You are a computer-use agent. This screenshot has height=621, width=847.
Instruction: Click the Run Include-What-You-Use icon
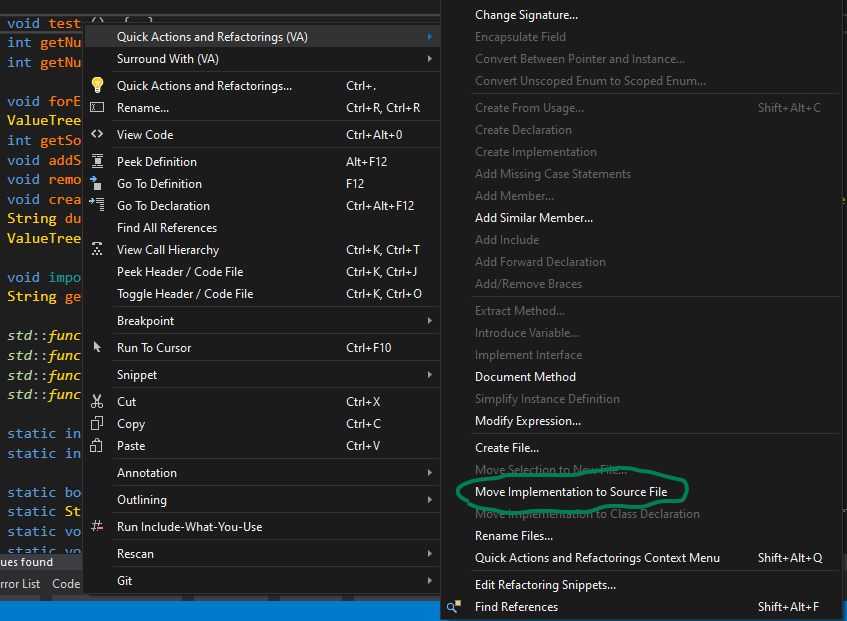97,525
